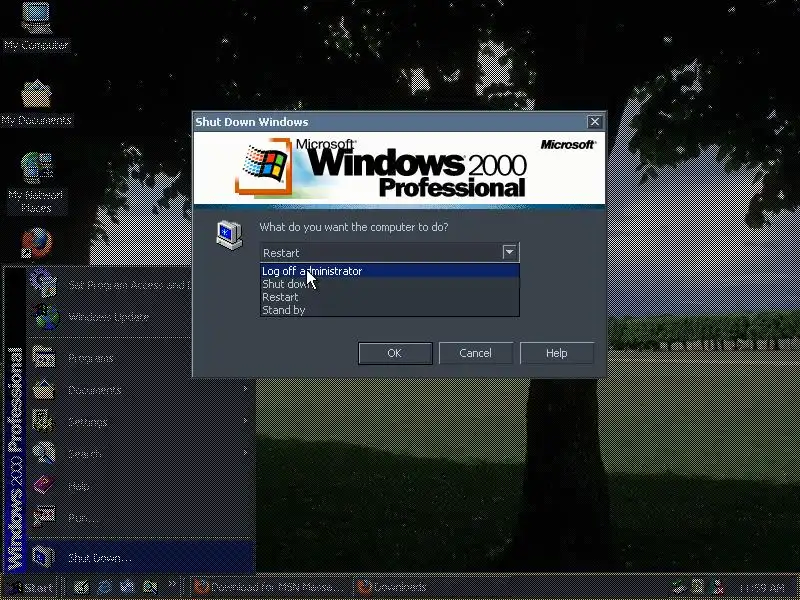Open Help from Start menu
The image size is (800, 600).
[x=141, y=486]
